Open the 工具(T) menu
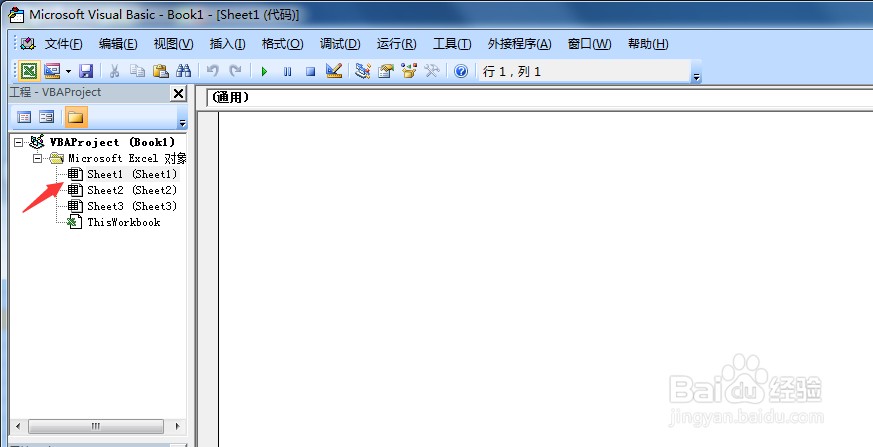The width and height of the screenshot is (873, 447). click(452, 44)
